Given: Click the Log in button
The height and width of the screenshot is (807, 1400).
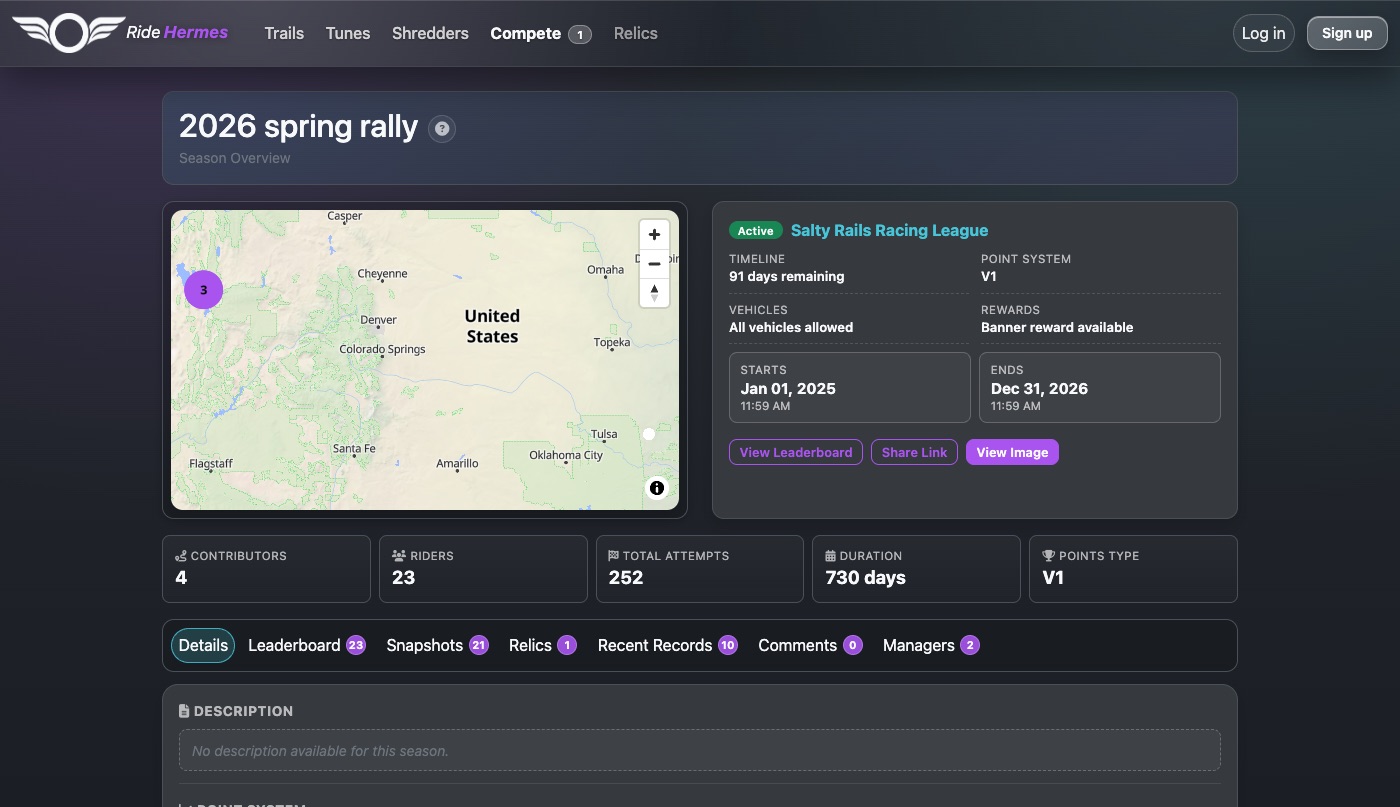Looking at the screenshot, I should coord(1264,33).
